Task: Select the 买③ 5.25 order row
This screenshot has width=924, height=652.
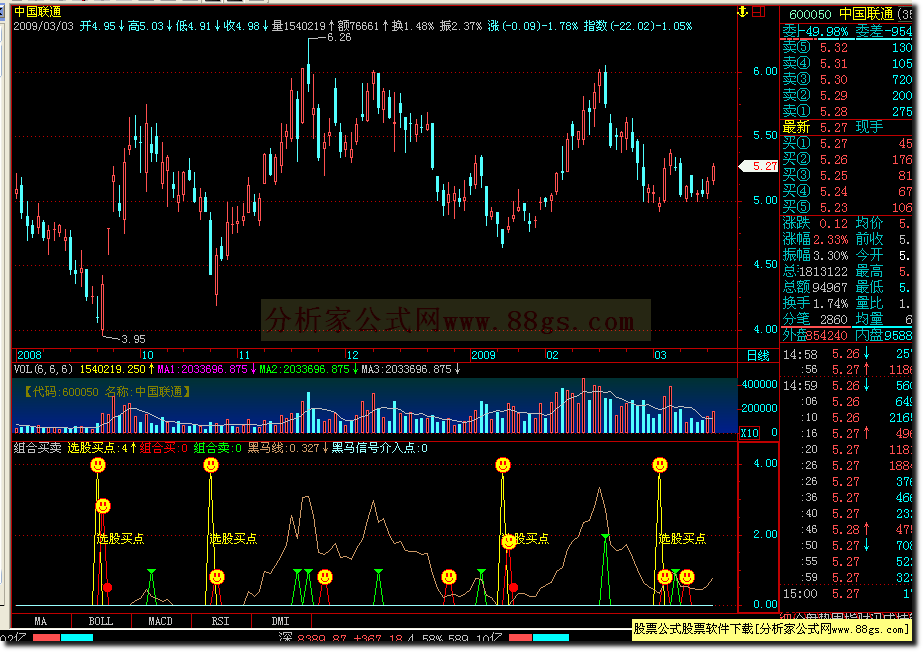Action: (847, 176)
